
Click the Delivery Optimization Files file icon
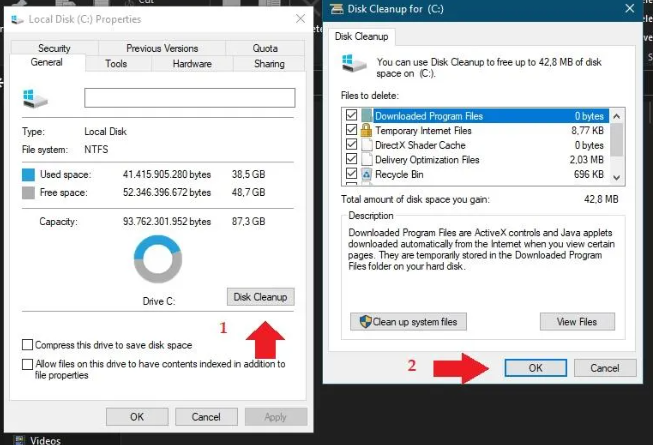click(x=366, y=159)
